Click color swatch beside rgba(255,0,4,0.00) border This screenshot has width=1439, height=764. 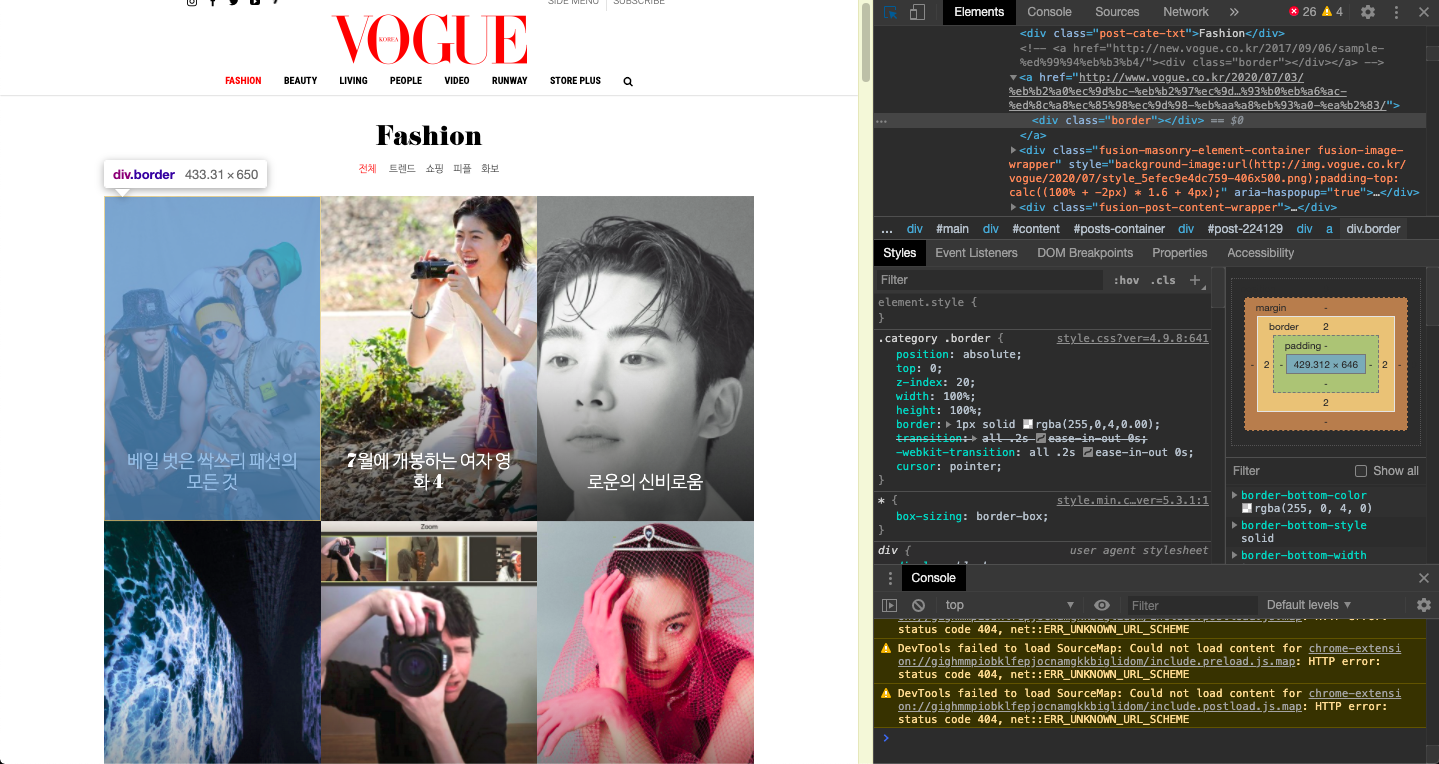pyautogui.click(x=1027, y=424)
